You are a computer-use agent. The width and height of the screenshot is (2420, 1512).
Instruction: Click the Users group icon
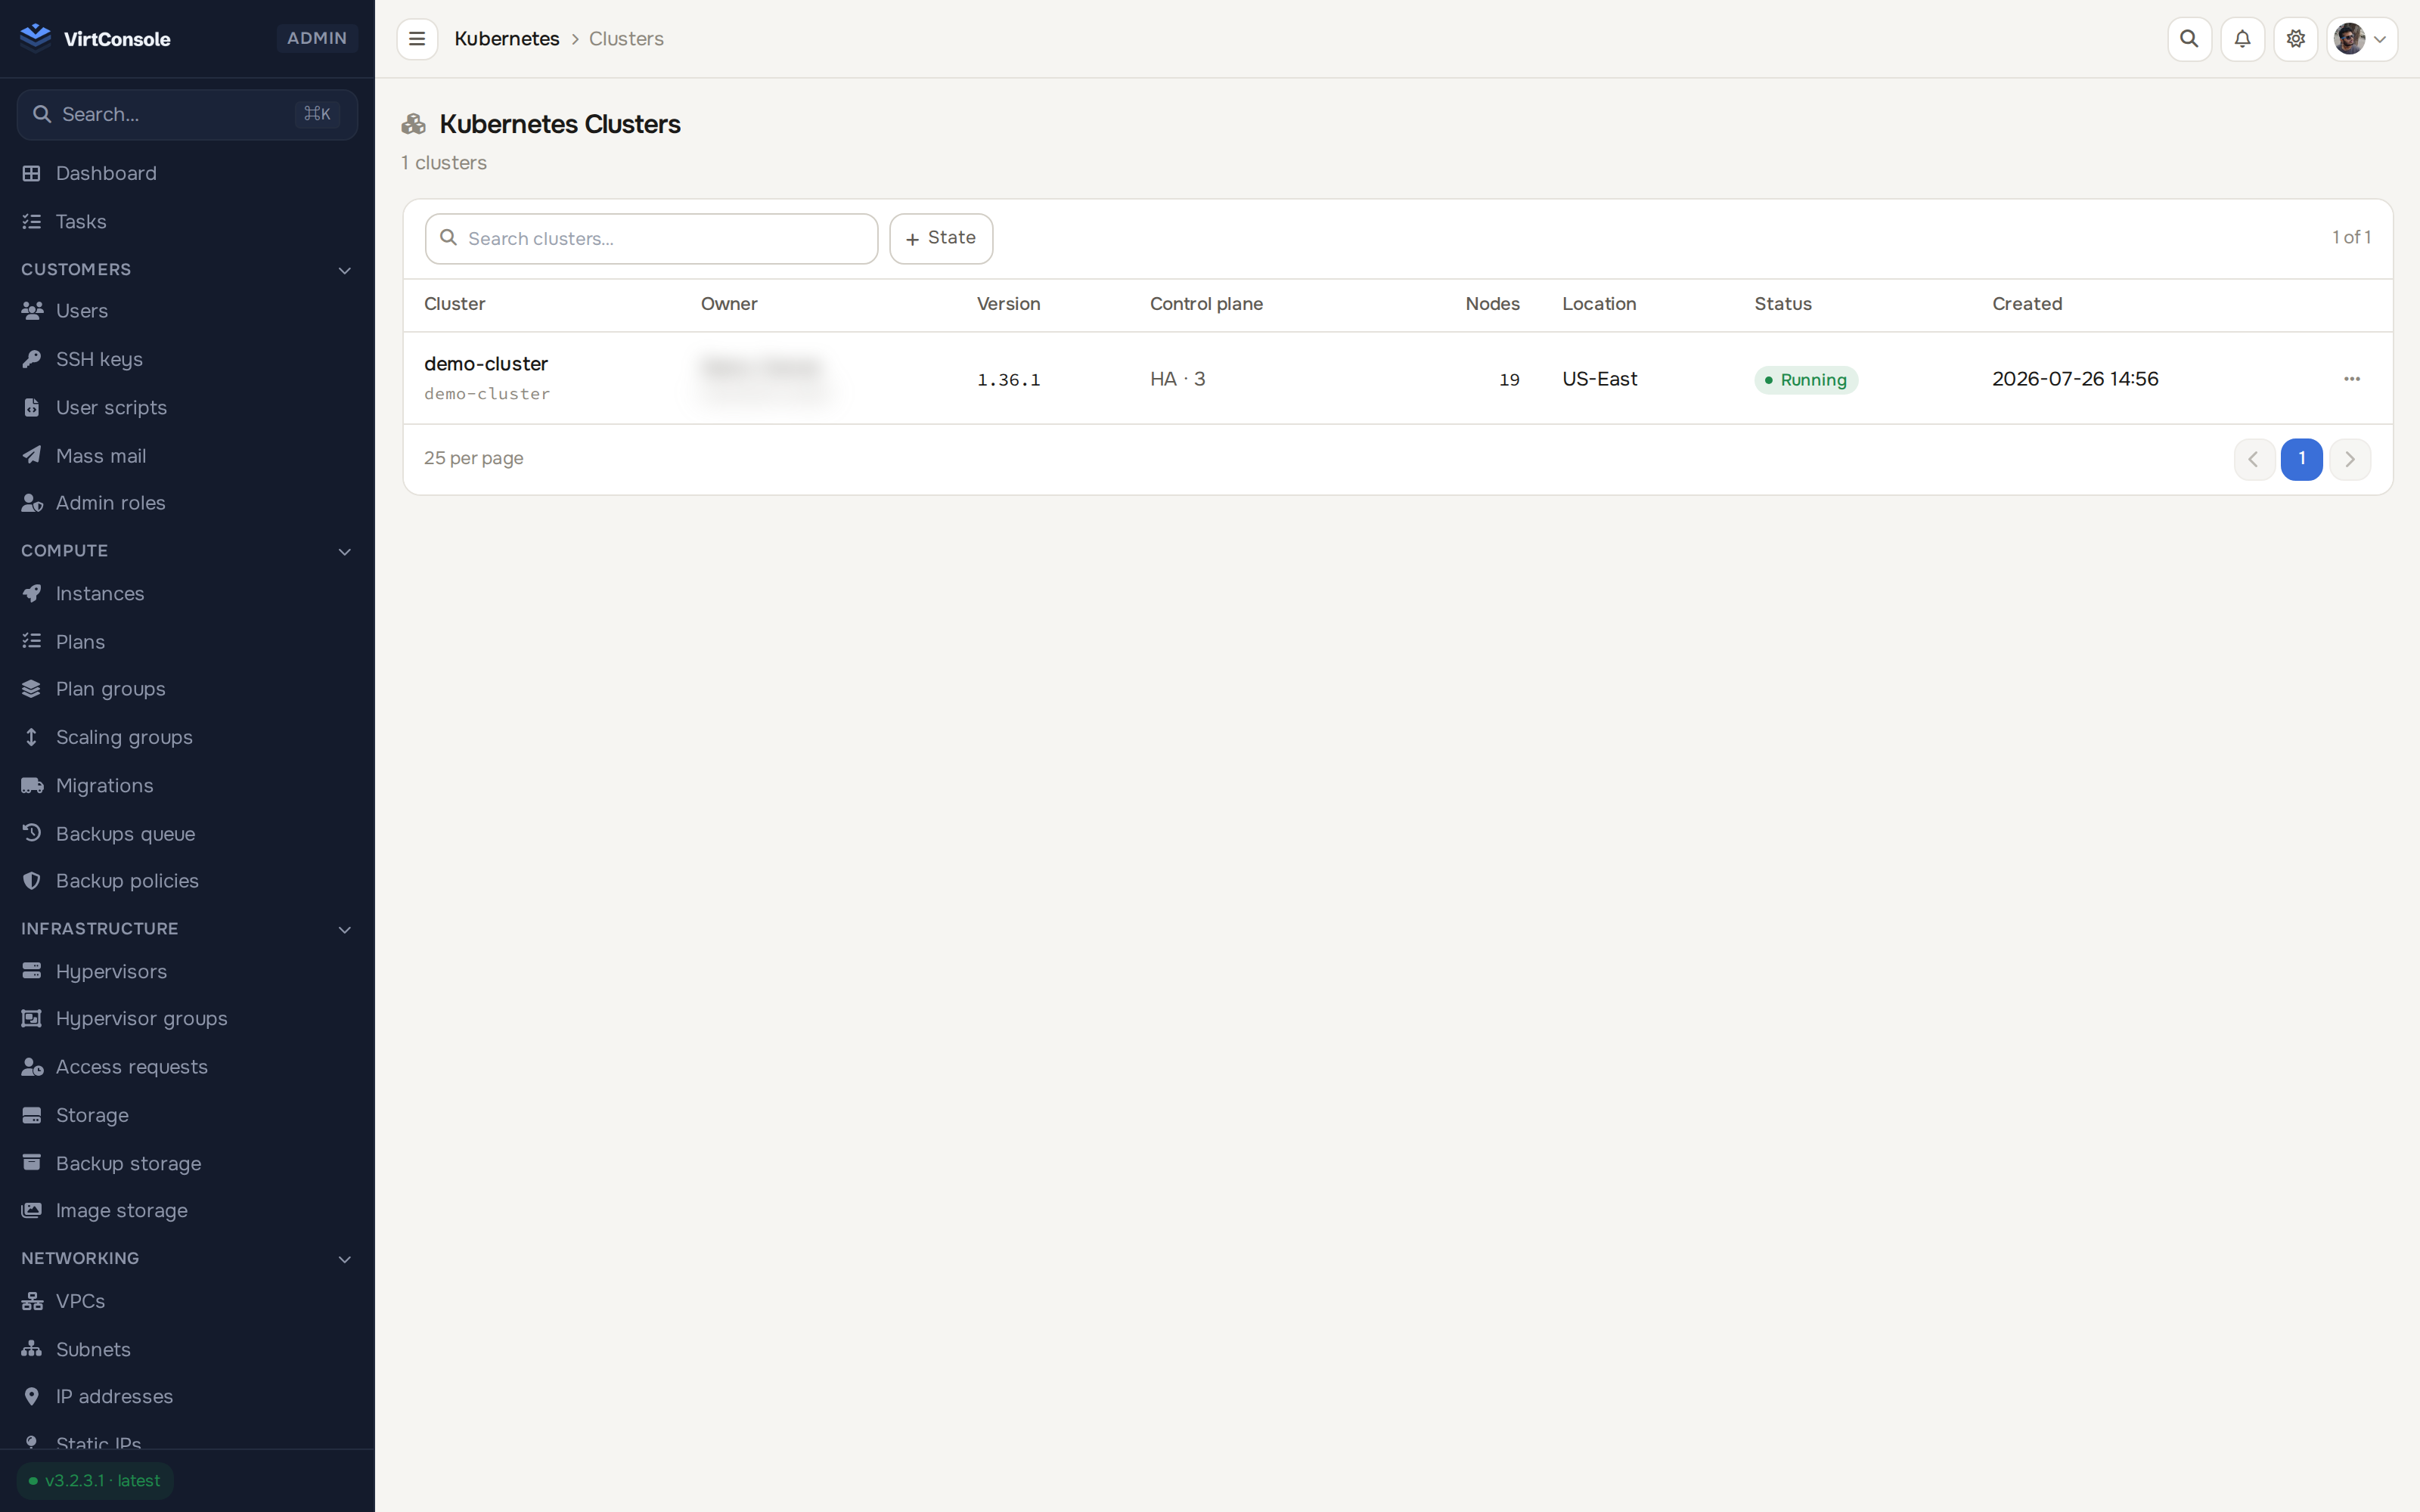32,311
